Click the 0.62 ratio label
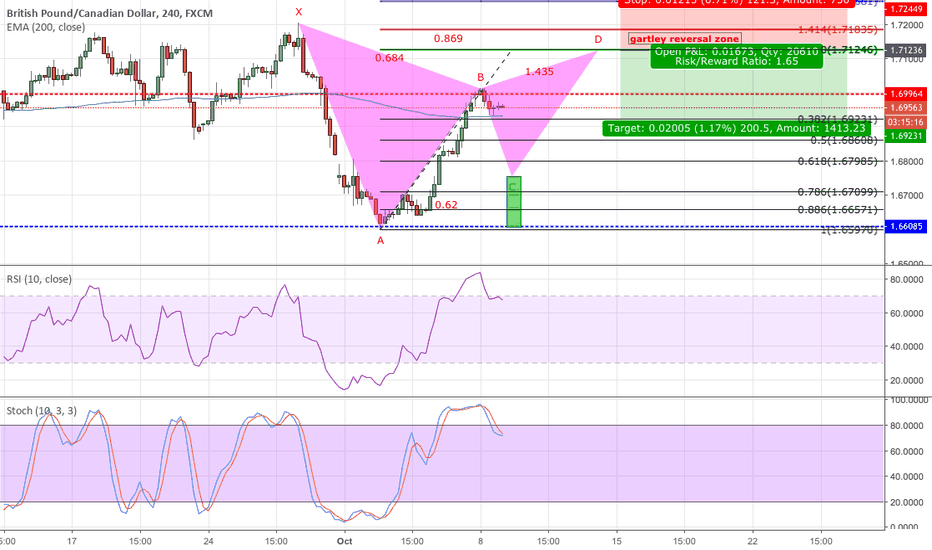Viewport: 932px width, 550px height. coord(446,205)
